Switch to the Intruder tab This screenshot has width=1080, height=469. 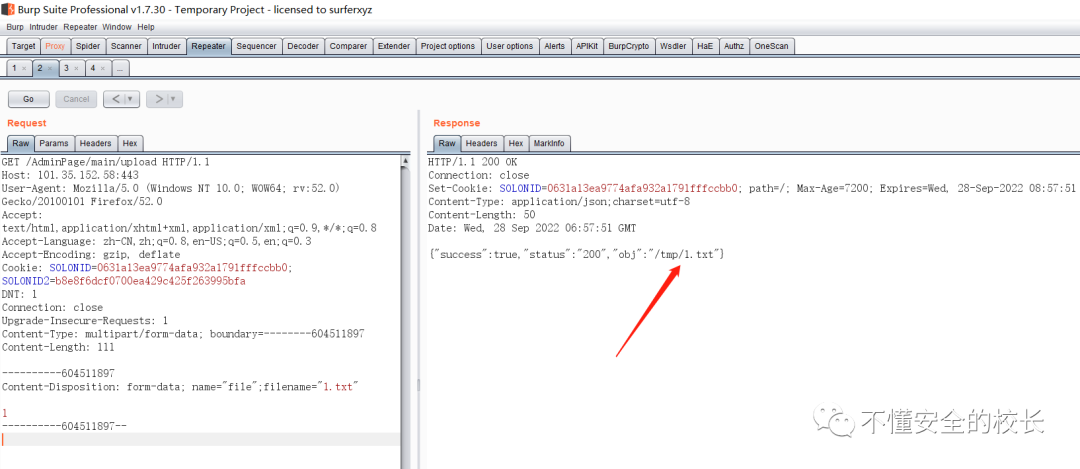tap(167, 46)
